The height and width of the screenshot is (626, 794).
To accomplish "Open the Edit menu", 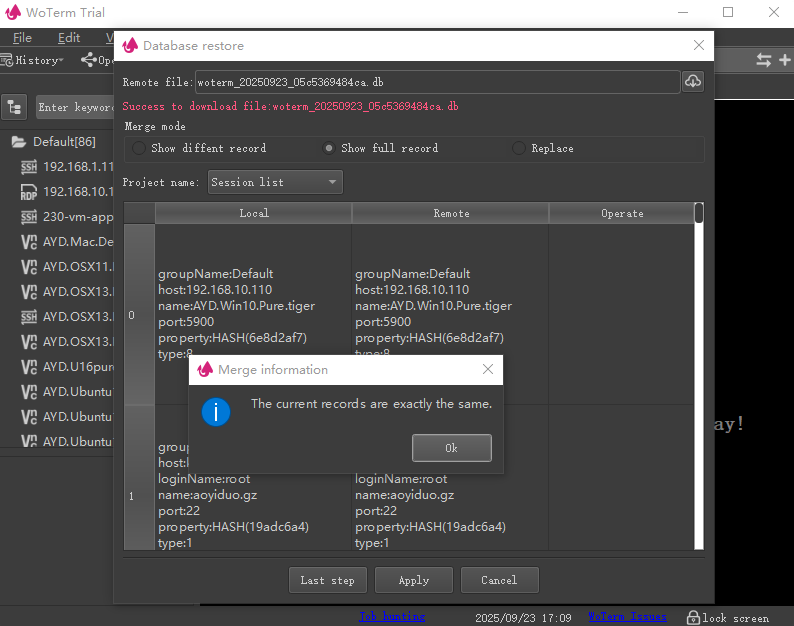I will pos(69,38).
